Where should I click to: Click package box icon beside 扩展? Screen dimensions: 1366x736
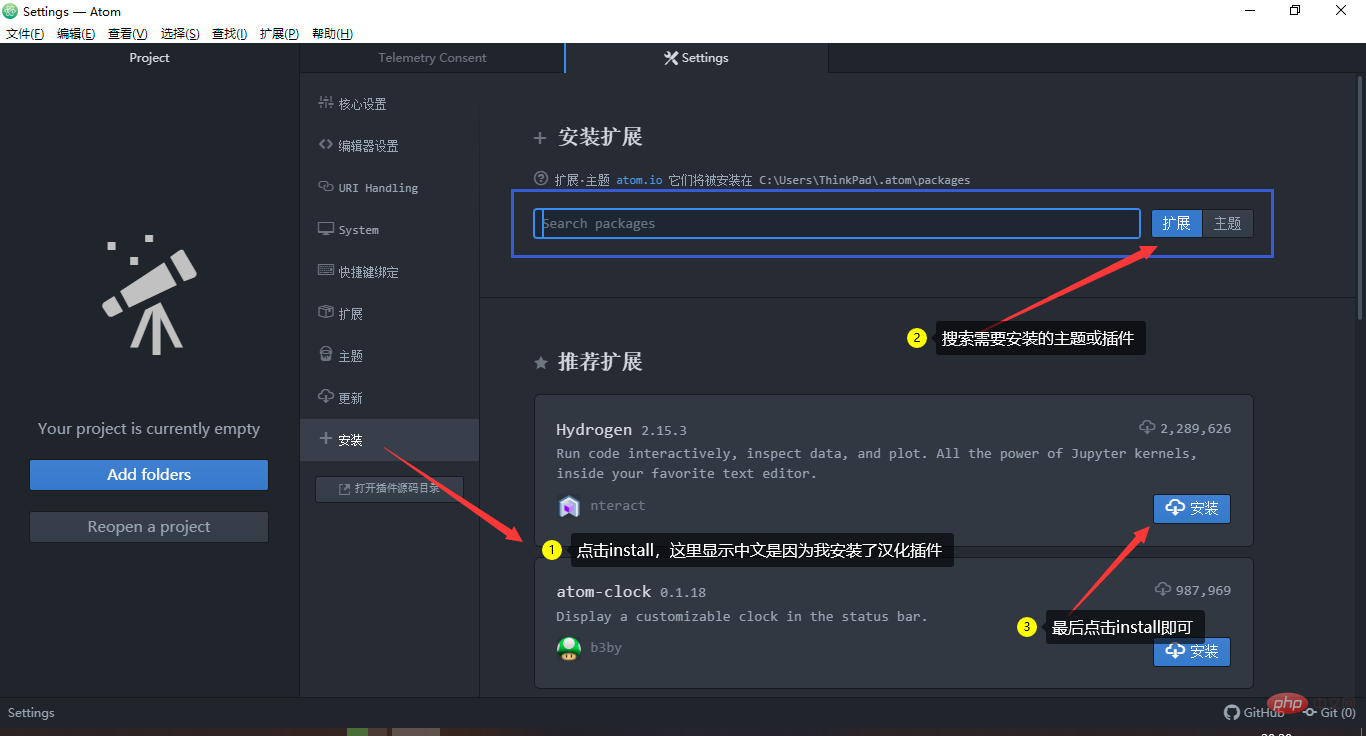[325, 312]
